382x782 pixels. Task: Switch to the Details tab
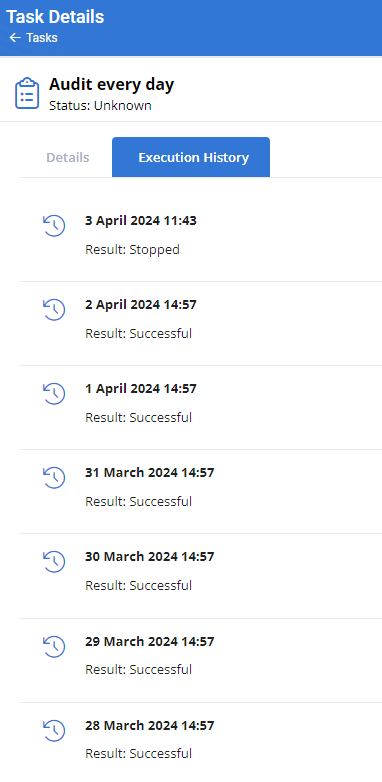pos(68,158)
